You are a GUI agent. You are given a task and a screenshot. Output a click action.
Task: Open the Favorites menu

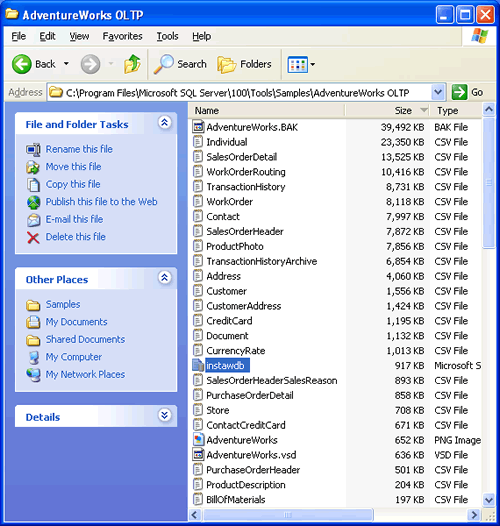(x=122, y=36)
